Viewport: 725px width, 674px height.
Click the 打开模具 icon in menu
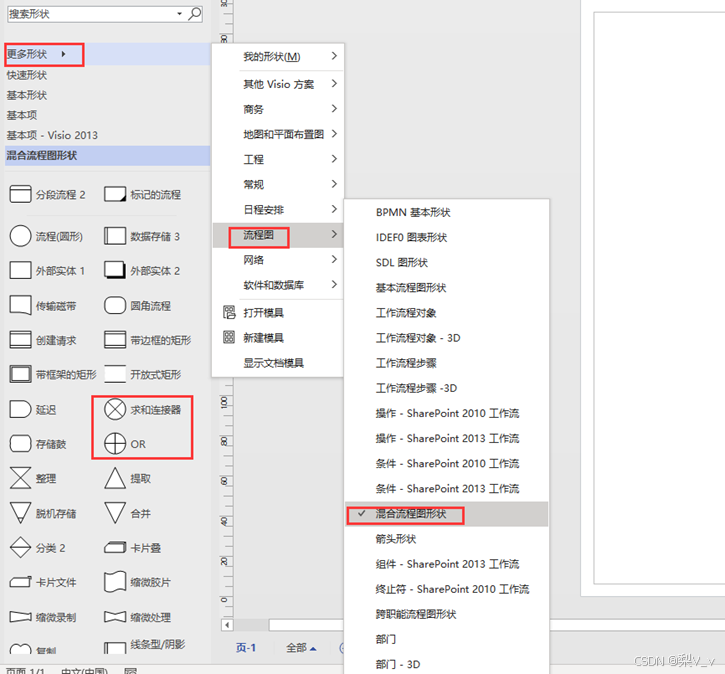point(229,312)
